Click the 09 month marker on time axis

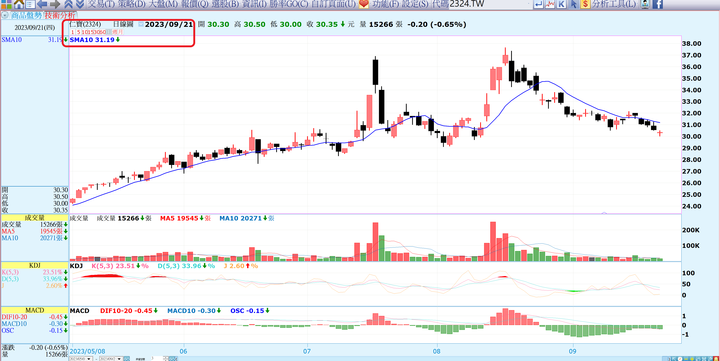(x=573, y=351)
